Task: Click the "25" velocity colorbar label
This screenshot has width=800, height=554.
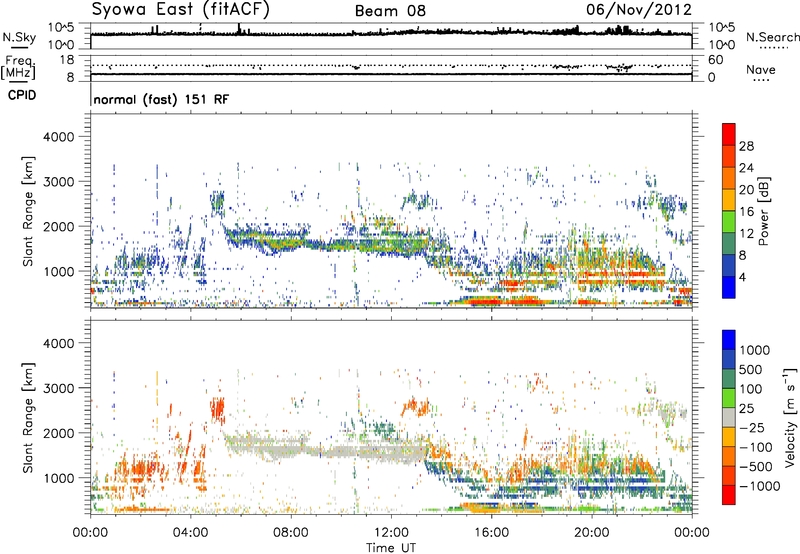Action: click(x=746, y=409)
